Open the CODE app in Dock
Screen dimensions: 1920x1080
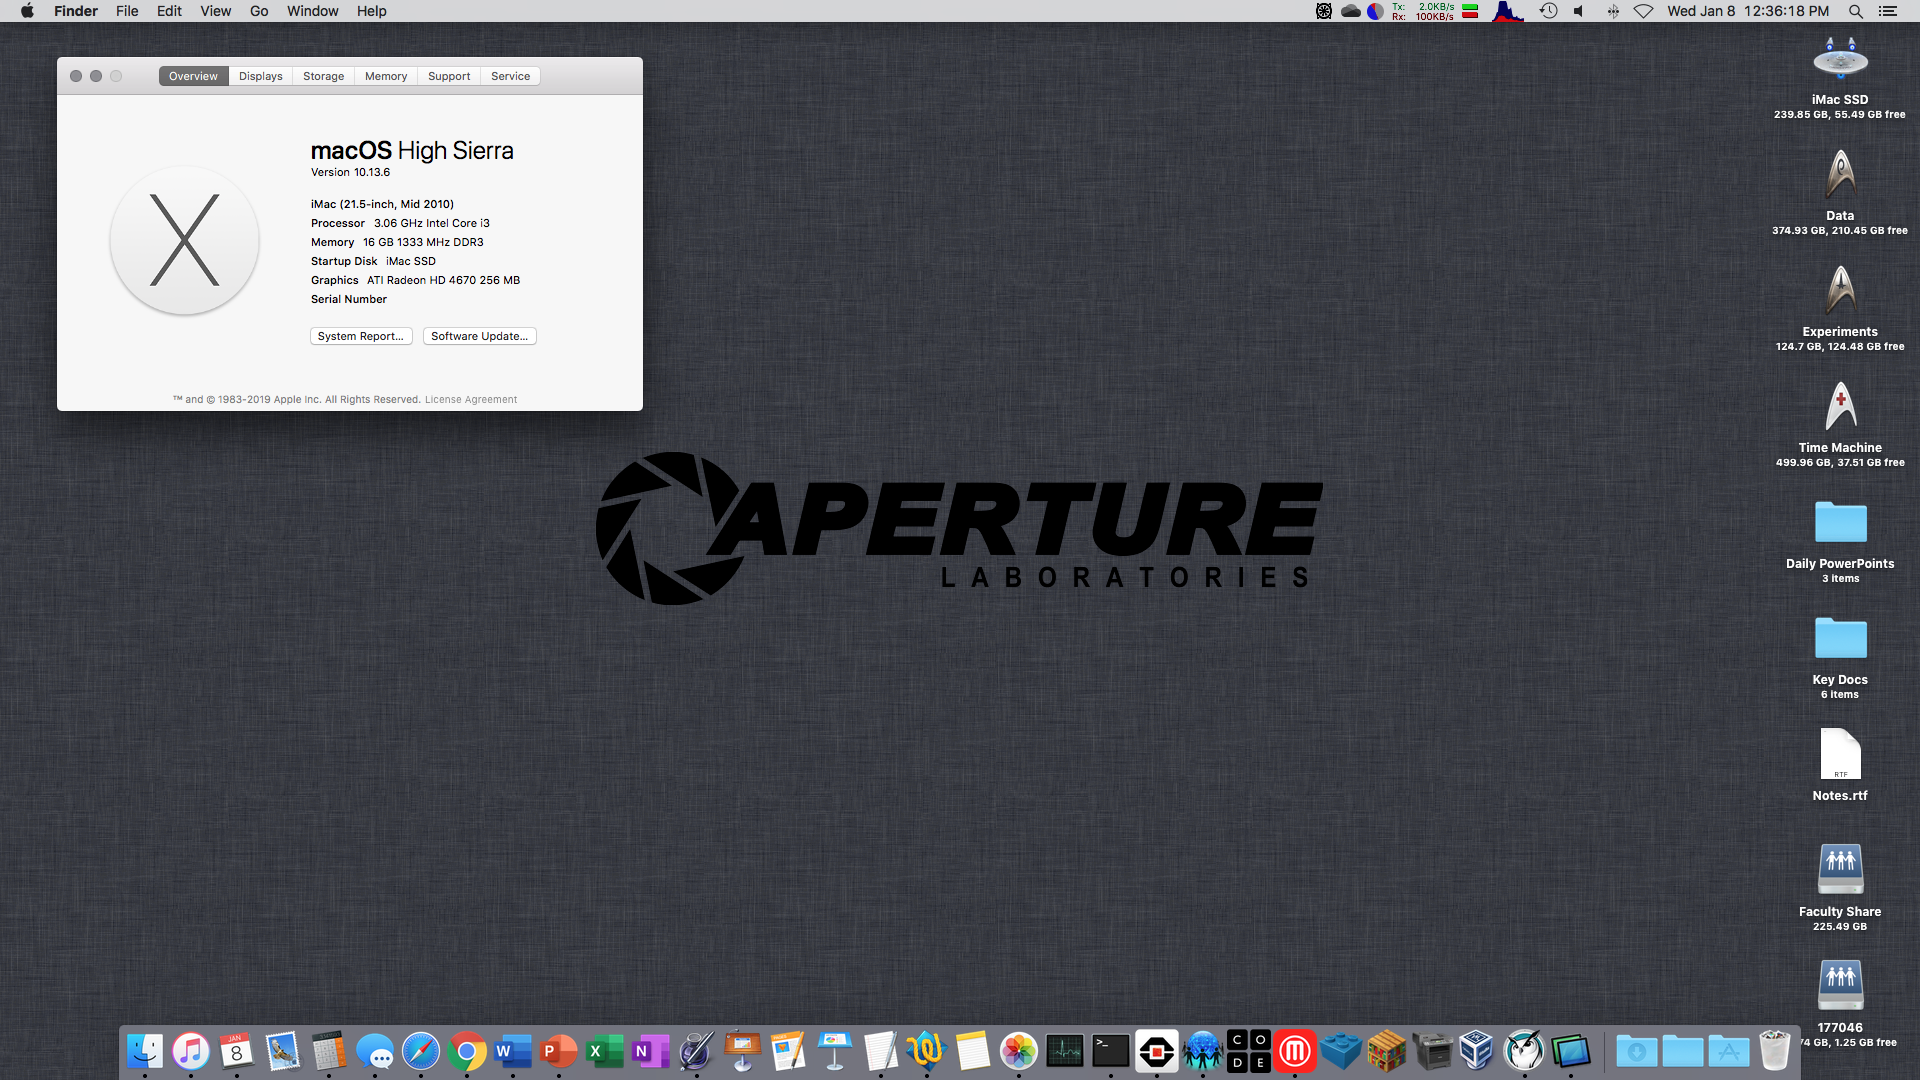point(1249,1051)
